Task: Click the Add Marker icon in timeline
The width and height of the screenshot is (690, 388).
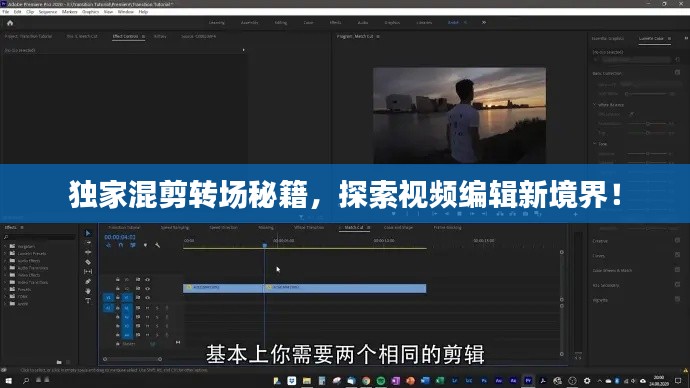Action: click(x=145, y=245)
